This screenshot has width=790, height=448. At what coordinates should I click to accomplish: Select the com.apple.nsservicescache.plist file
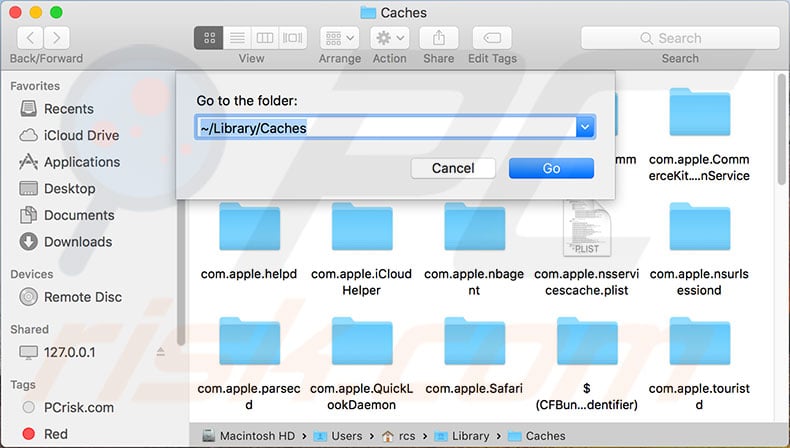(x=586, y=248)
